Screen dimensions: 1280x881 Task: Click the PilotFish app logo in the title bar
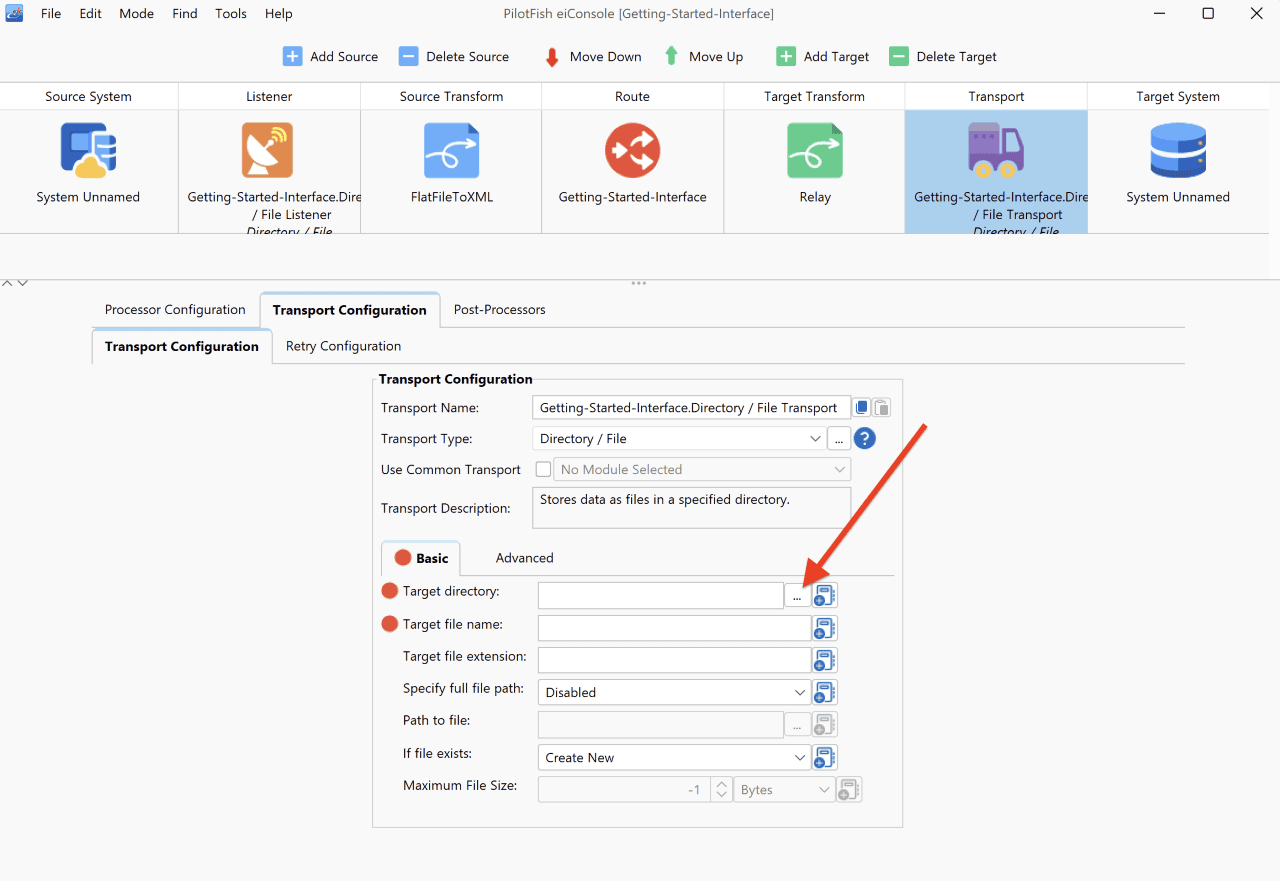[x=15, y=13]
